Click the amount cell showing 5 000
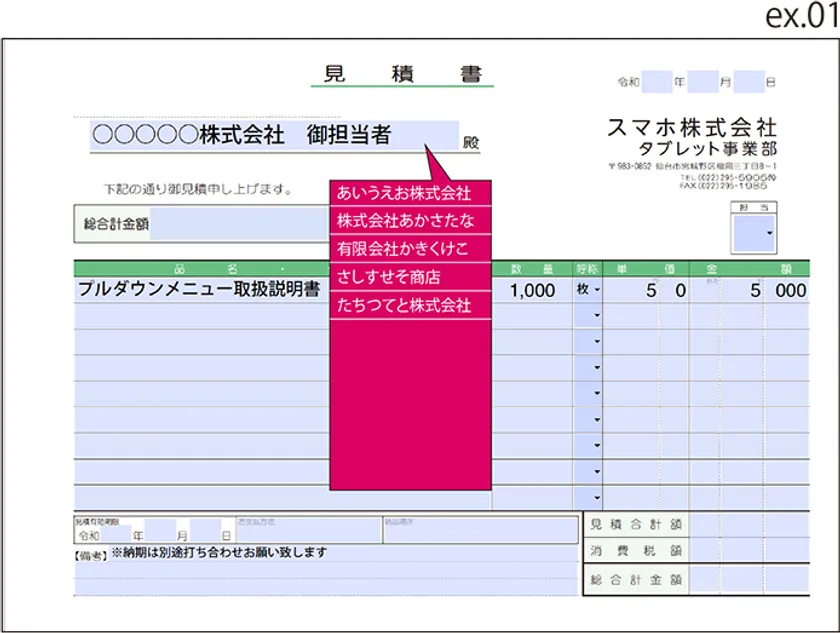This screenshot has height=633, width=840. [749, 290]
